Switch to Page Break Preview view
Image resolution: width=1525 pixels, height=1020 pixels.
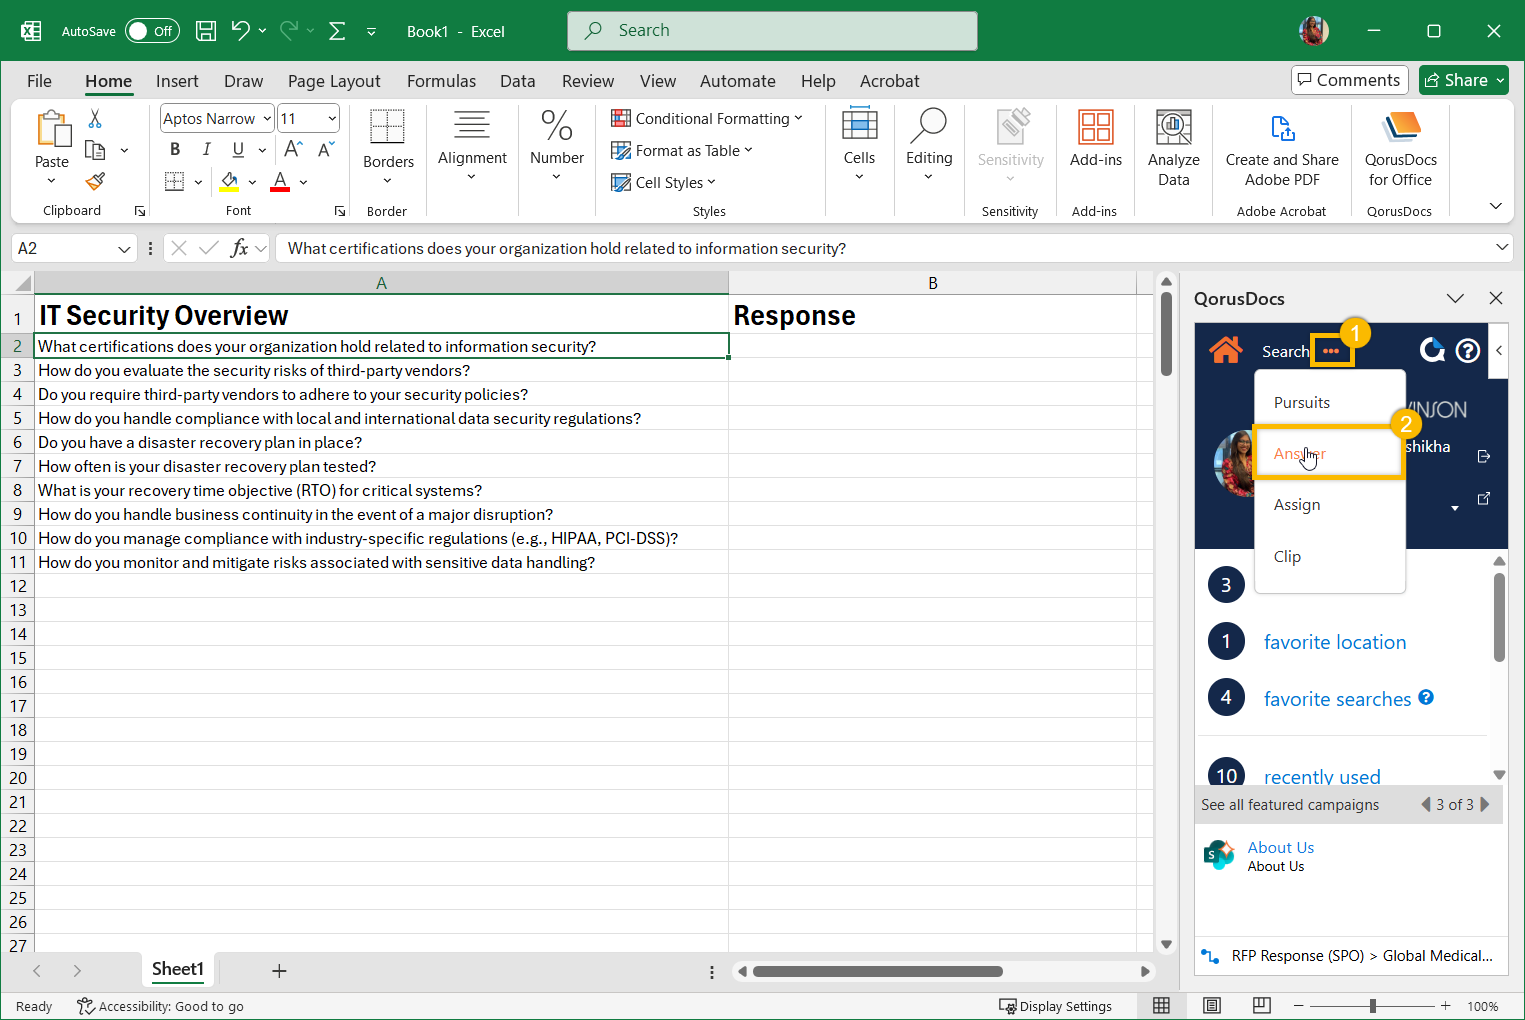tap(1261, 1006)
